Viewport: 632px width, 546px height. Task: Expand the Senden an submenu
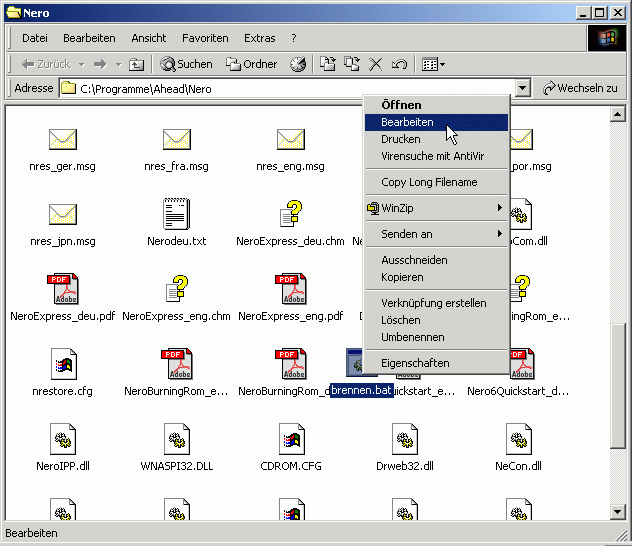[x=436, y=234]
